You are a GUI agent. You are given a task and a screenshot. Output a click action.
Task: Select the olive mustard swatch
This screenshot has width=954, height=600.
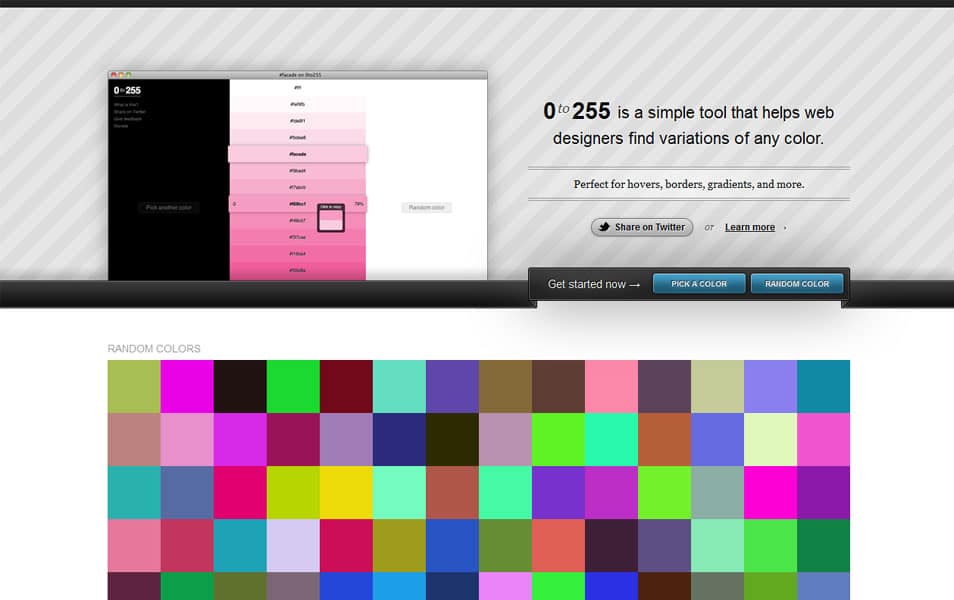tap(399, 545)
